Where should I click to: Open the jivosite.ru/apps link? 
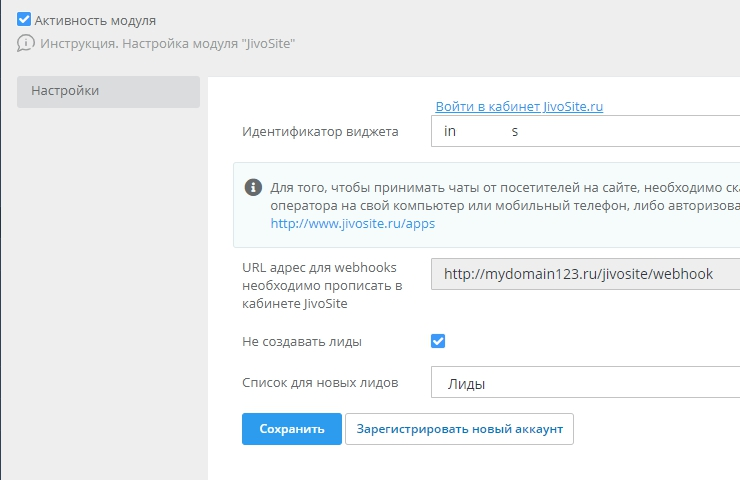[x=352, y=224]
